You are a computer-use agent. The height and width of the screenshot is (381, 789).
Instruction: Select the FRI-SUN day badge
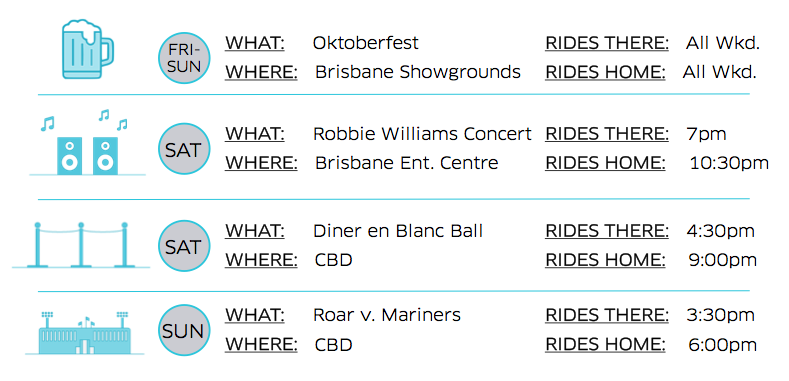coord(184,57)
